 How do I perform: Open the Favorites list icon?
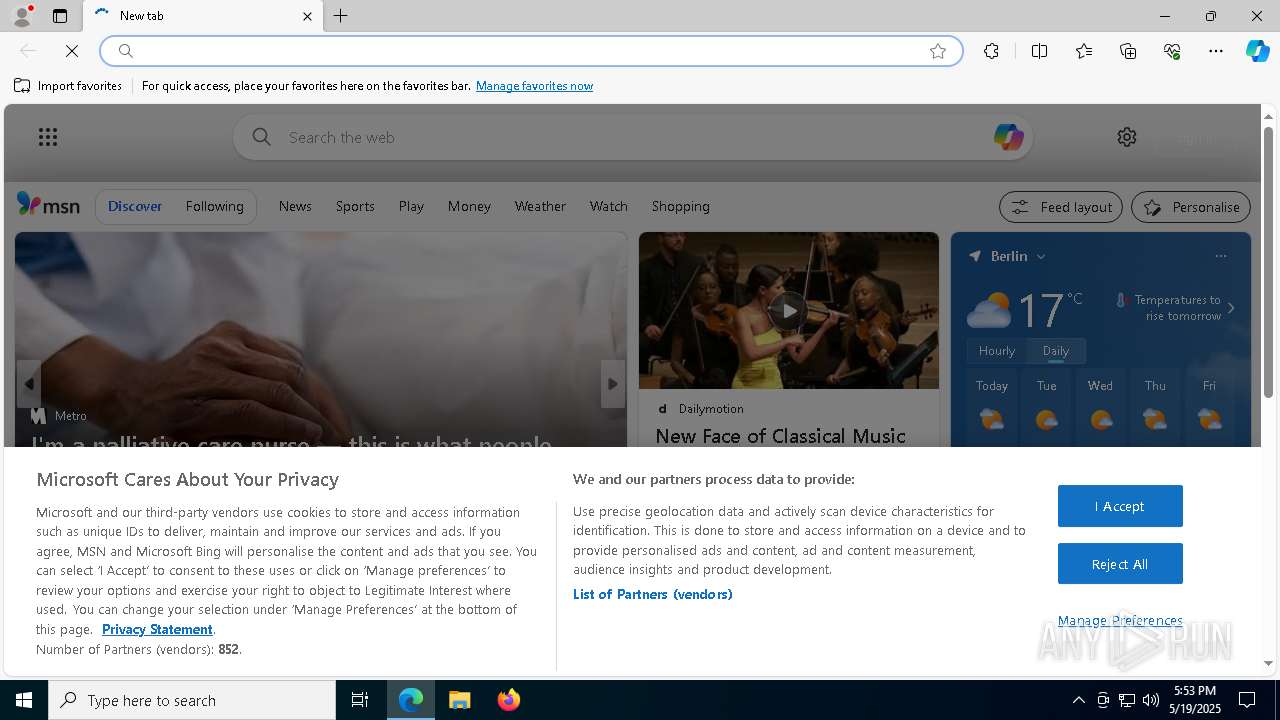[x=1084, y=51]
